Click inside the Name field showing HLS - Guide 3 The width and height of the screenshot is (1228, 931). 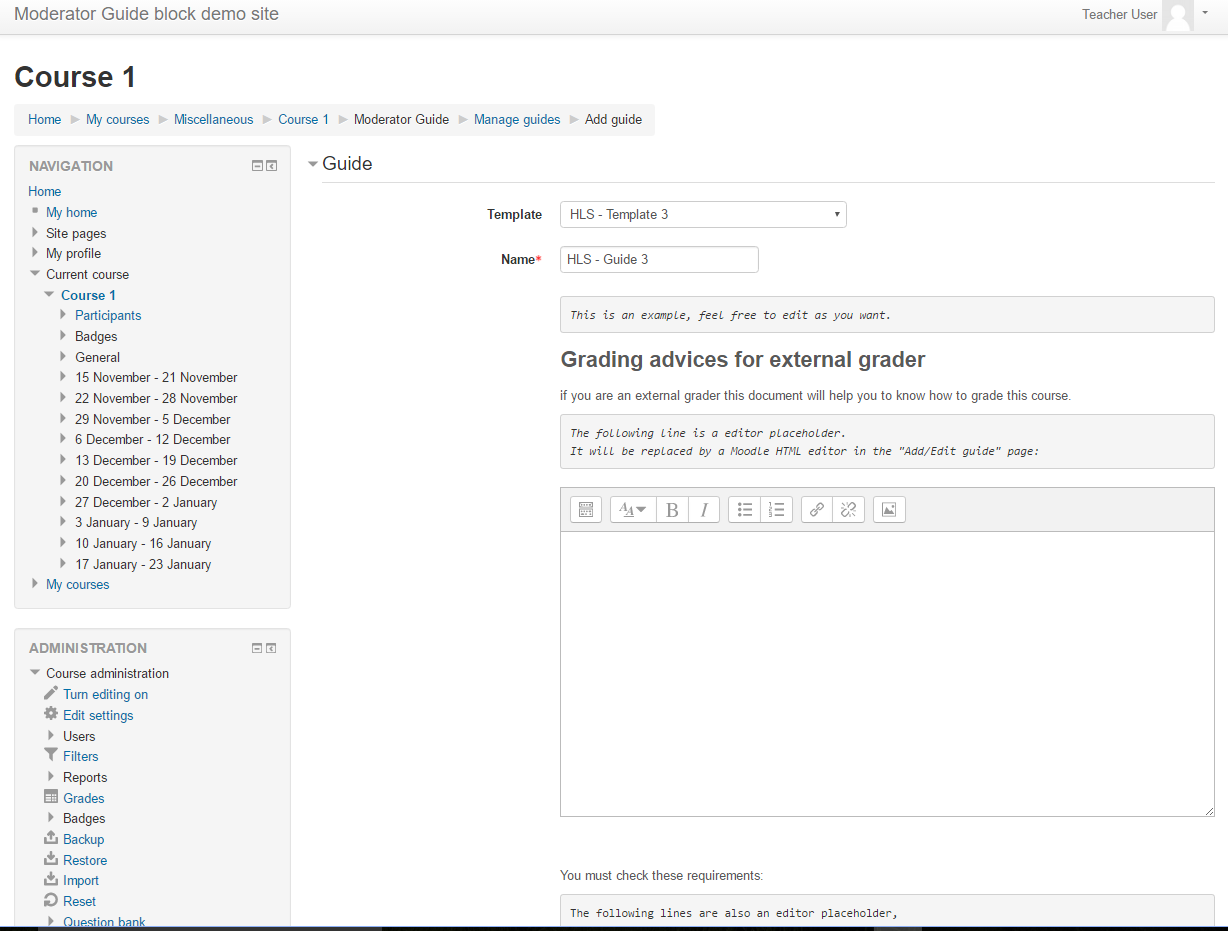[x=659, y=259]
